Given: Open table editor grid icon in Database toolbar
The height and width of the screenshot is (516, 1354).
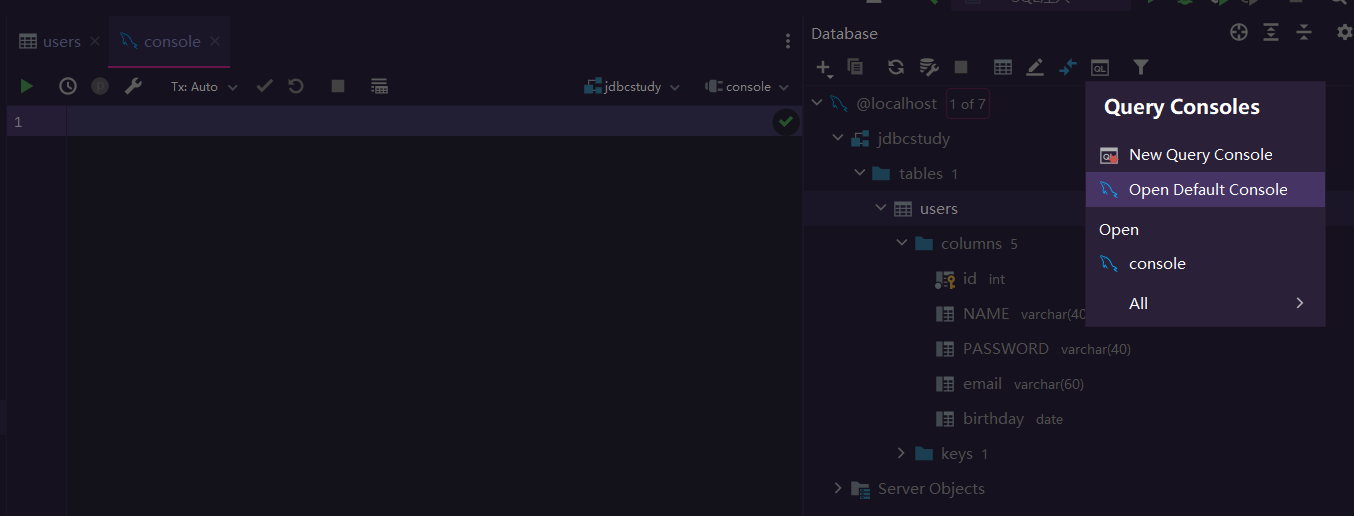Looking at the screenshot, I should [x=1003, y=67].
